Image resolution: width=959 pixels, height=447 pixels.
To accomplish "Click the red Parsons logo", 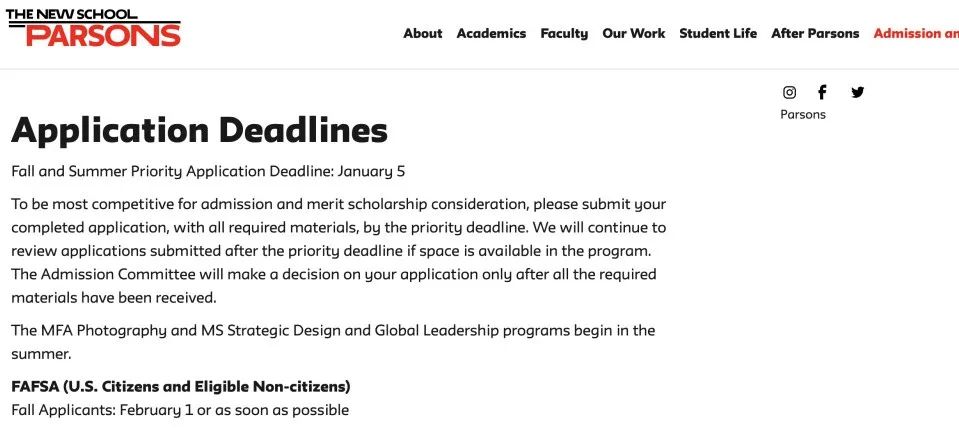I will (103, 35).
